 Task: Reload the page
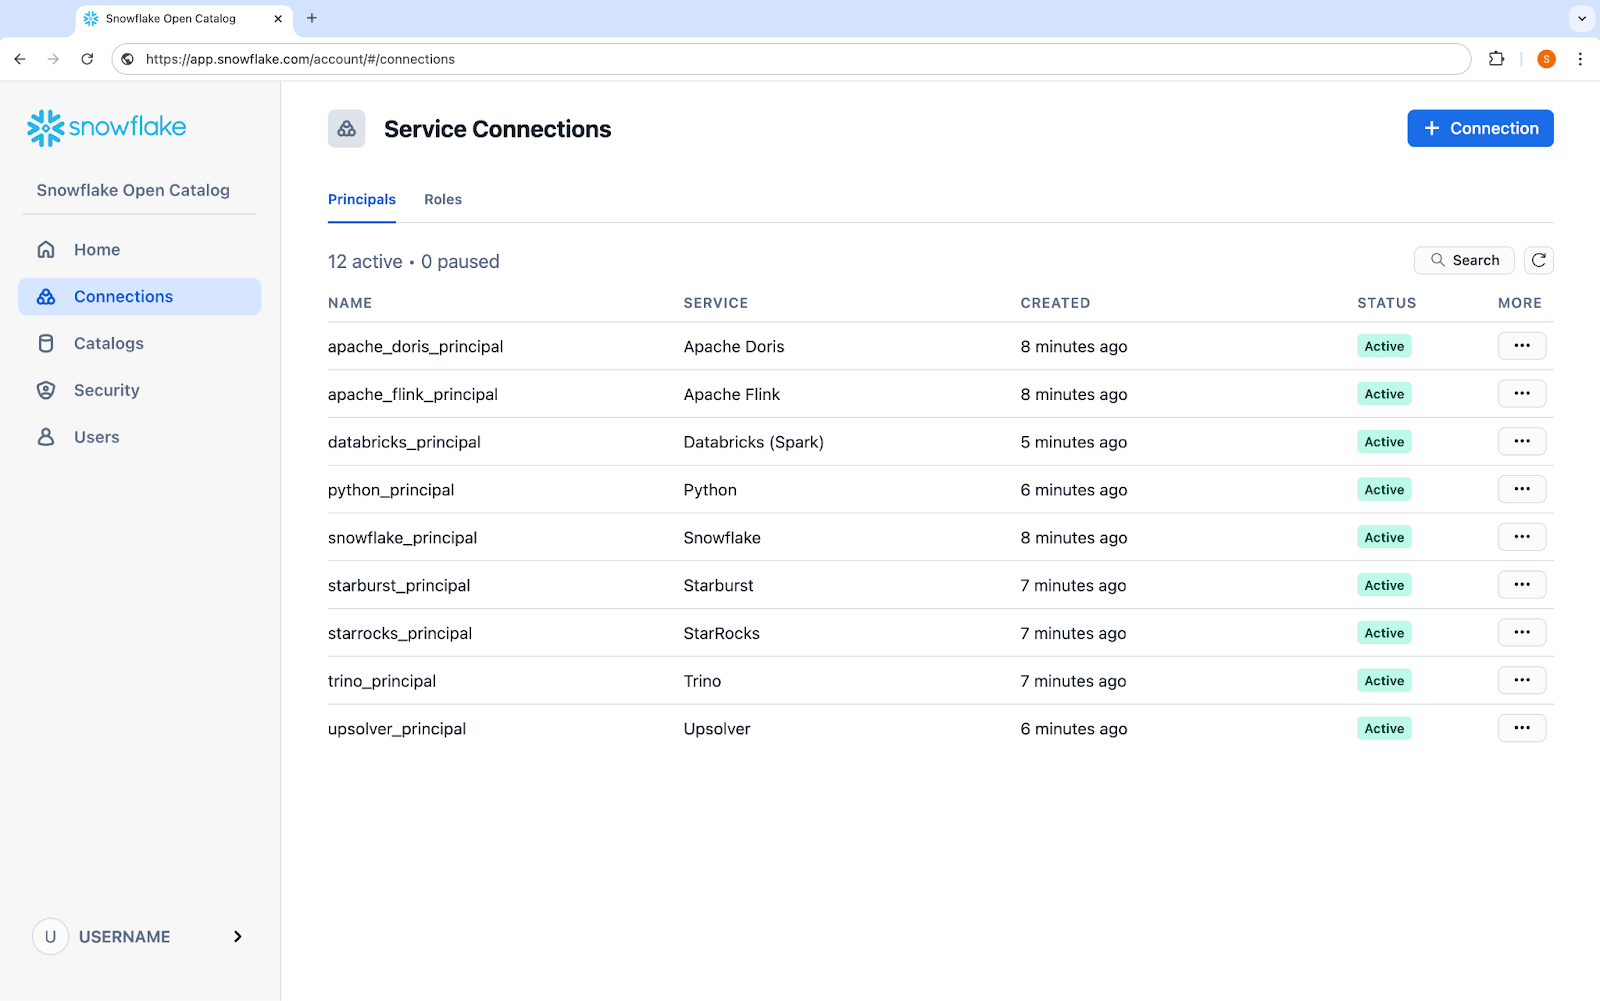pos(87,59)
